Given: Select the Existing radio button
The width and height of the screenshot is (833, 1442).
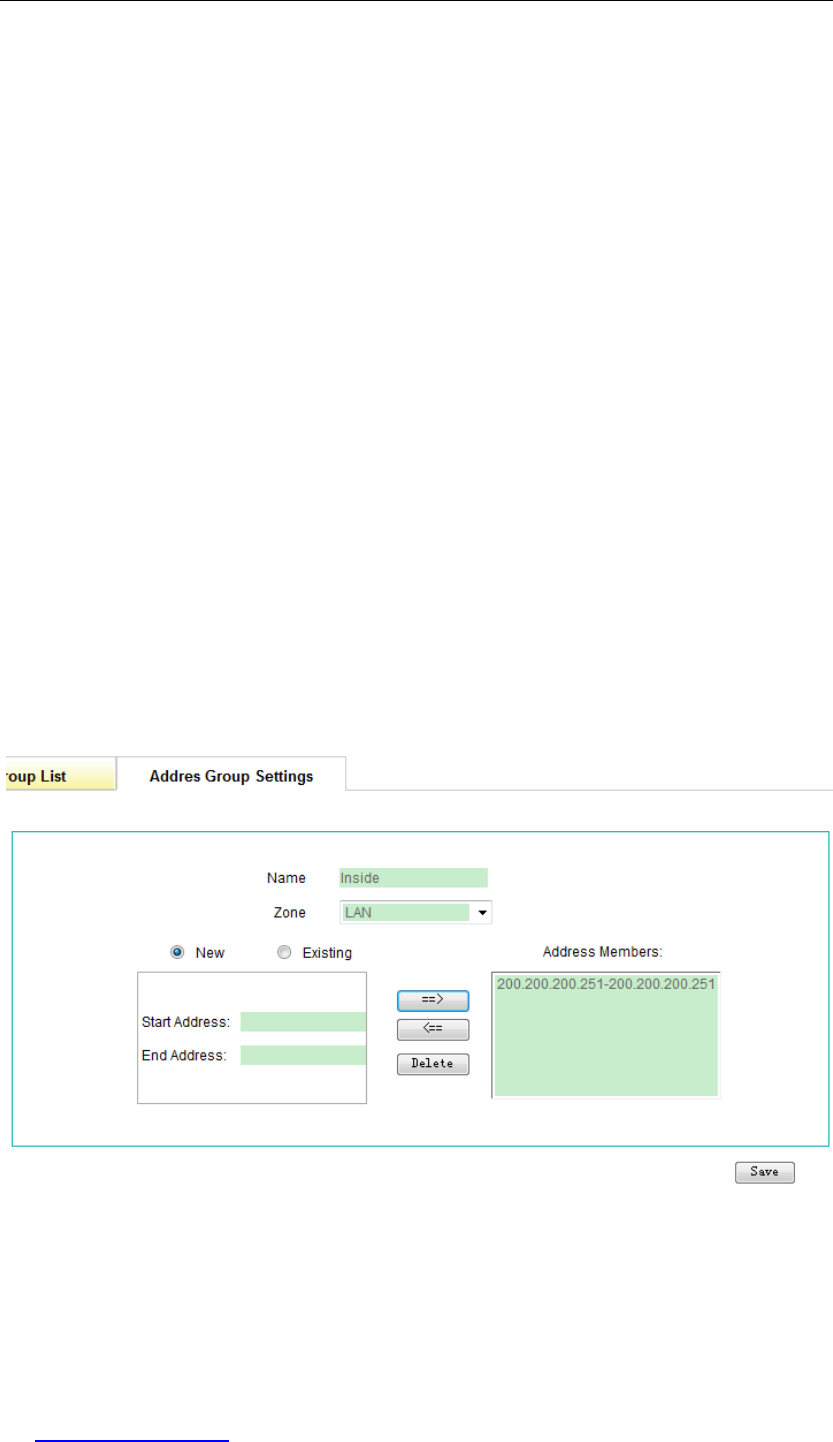Looking at the screenshot, I should tap(283, 953).
